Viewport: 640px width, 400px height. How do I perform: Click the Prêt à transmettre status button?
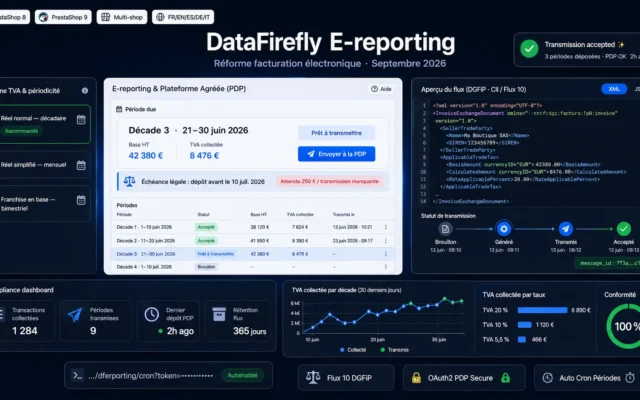click(336, 133)
